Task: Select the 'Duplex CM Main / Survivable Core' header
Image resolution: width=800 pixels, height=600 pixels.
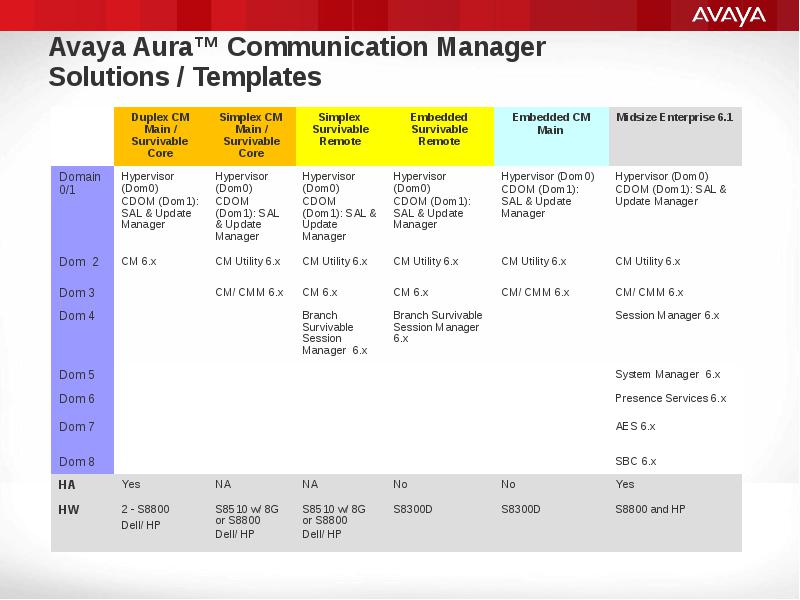Action: (160, 136)
